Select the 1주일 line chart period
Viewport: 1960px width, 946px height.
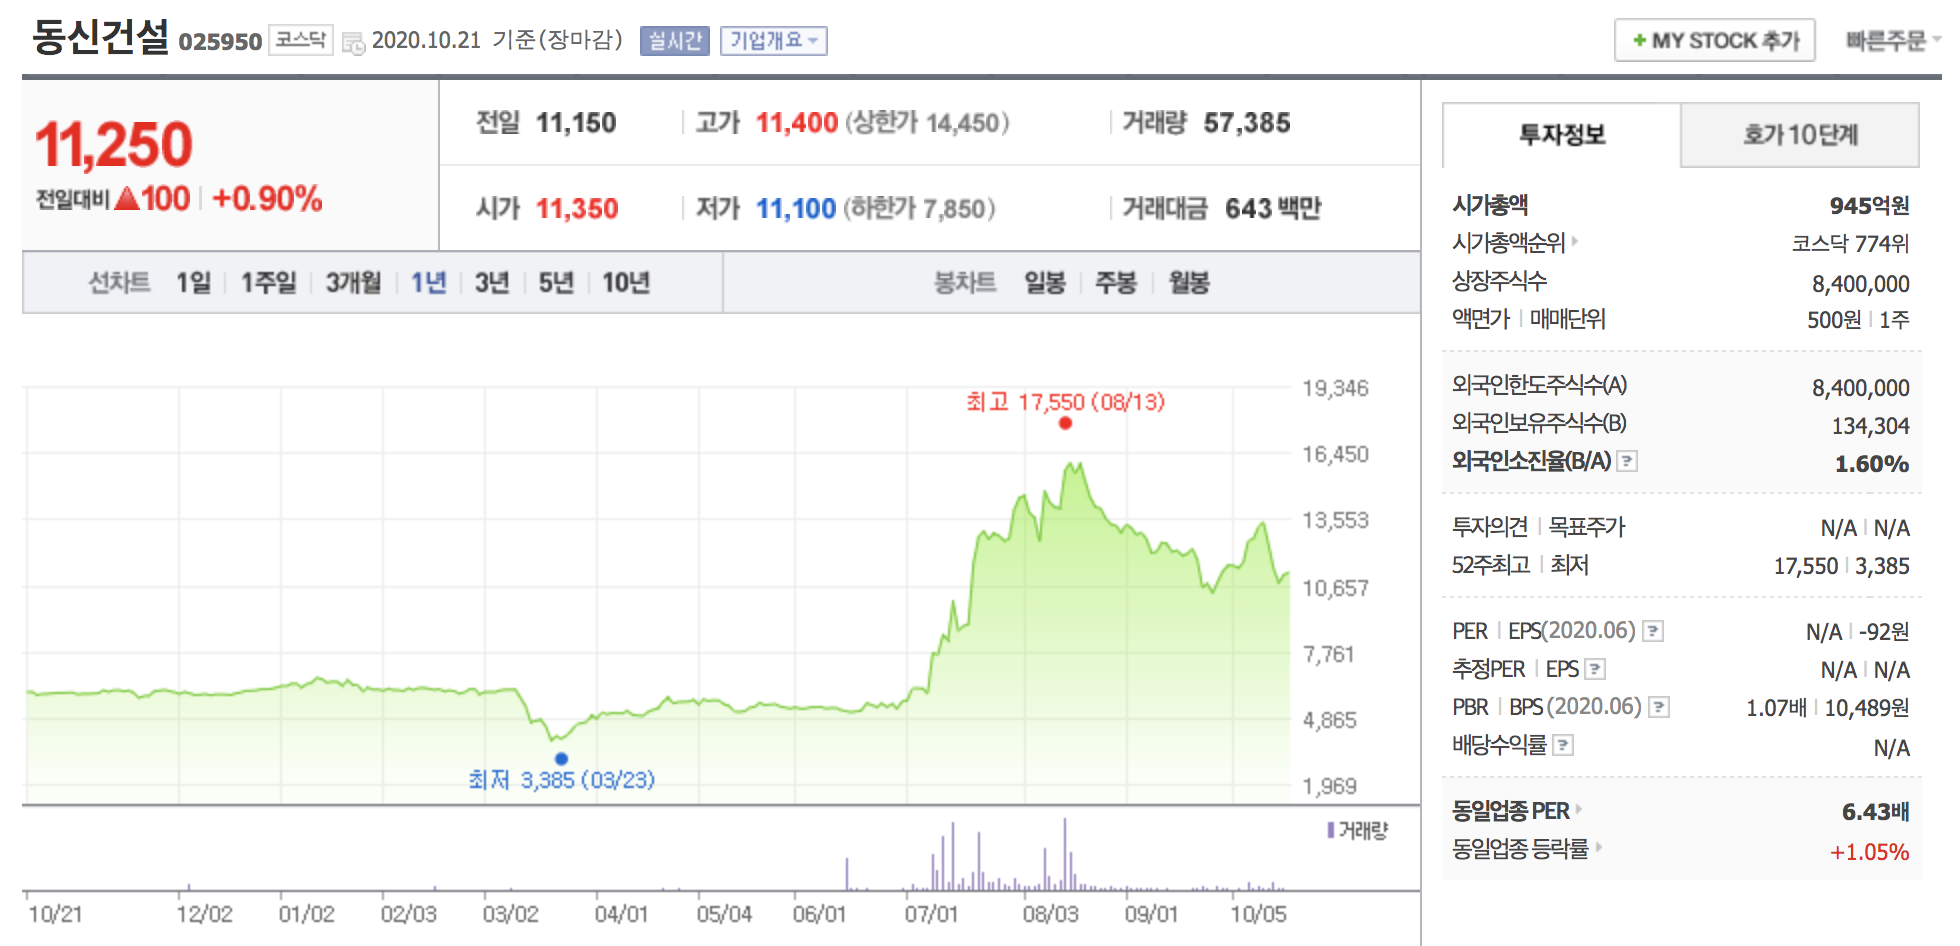268,283
